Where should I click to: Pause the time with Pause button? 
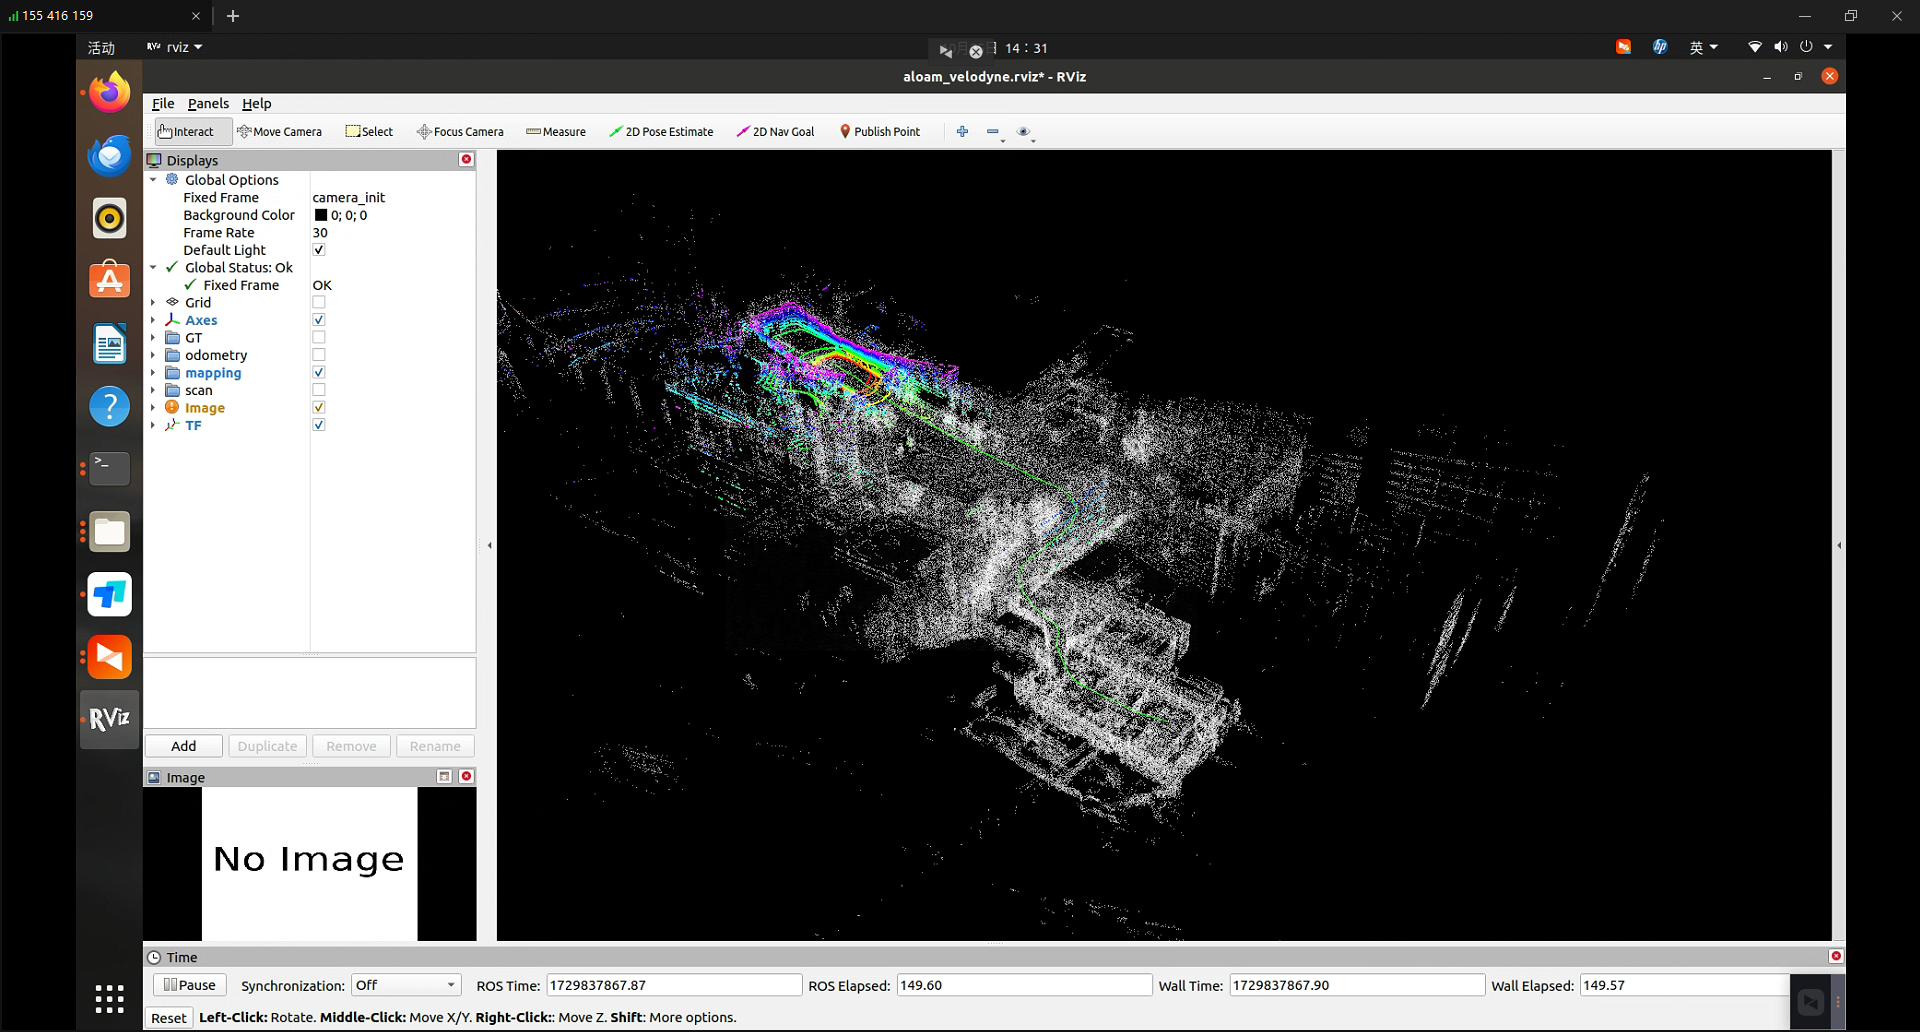(x=190, y=986)
